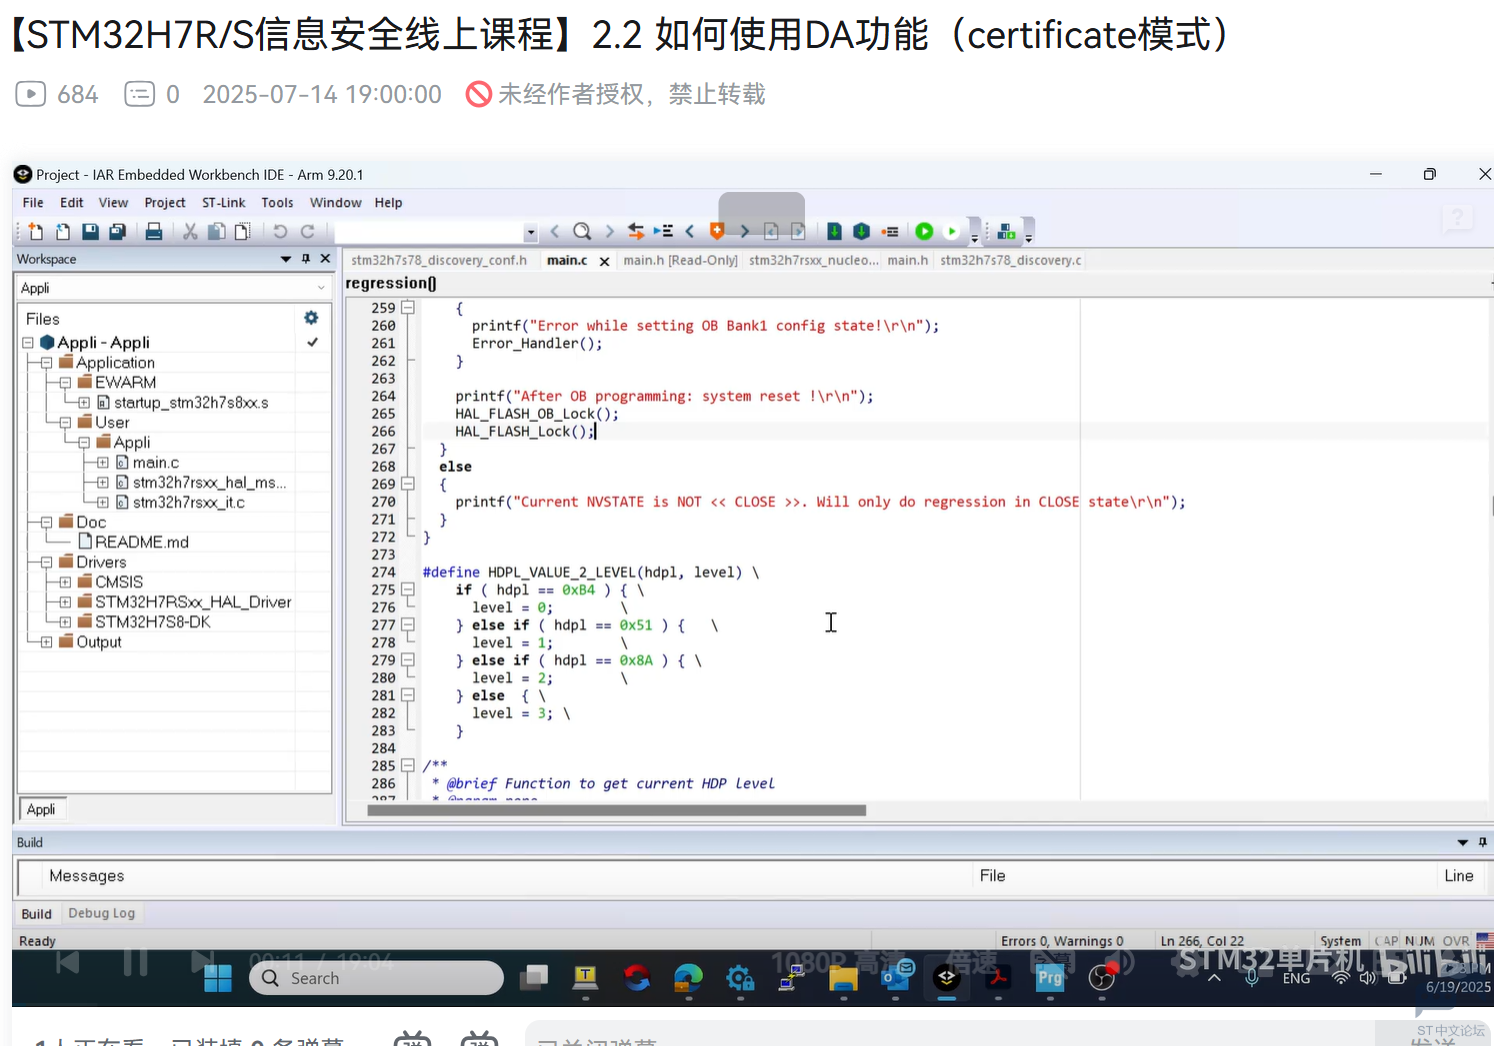This screenshot has width=1494, height=1046.
Task: Open the Tools menu
Action: point(277,203)
